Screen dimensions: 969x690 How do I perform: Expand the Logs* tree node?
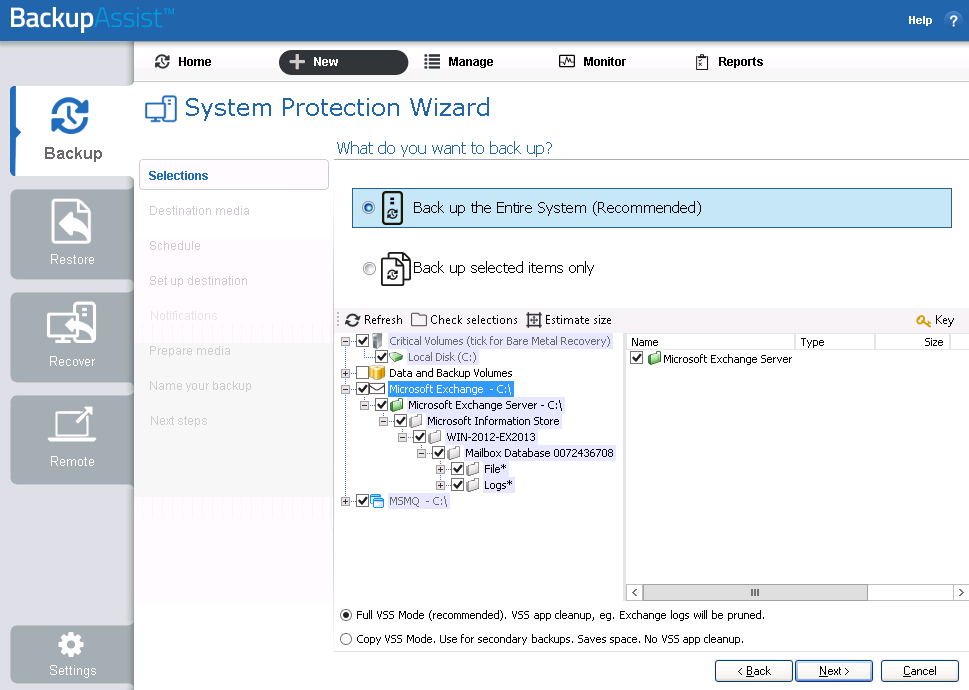tap(441, 486)
